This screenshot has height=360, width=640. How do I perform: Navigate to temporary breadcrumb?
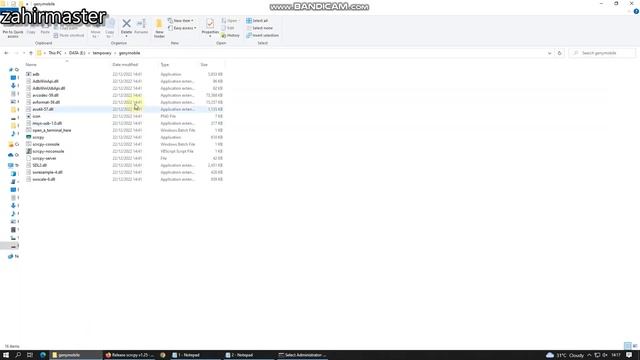click(x=102, y=53)
